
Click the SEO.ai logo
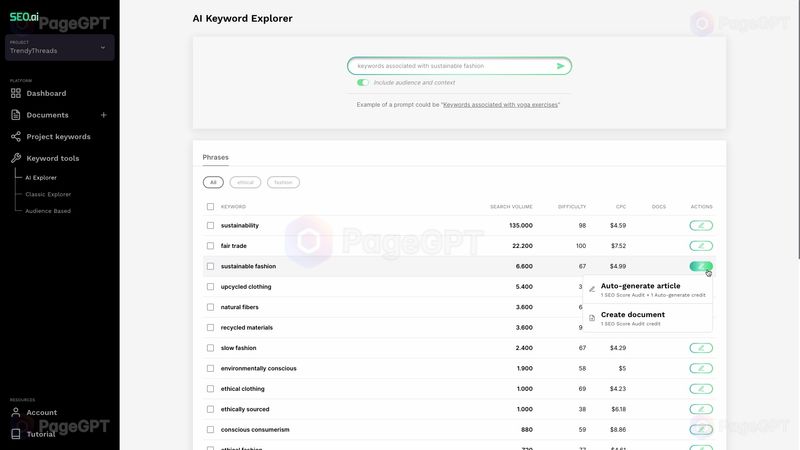(x=24, y=17)
